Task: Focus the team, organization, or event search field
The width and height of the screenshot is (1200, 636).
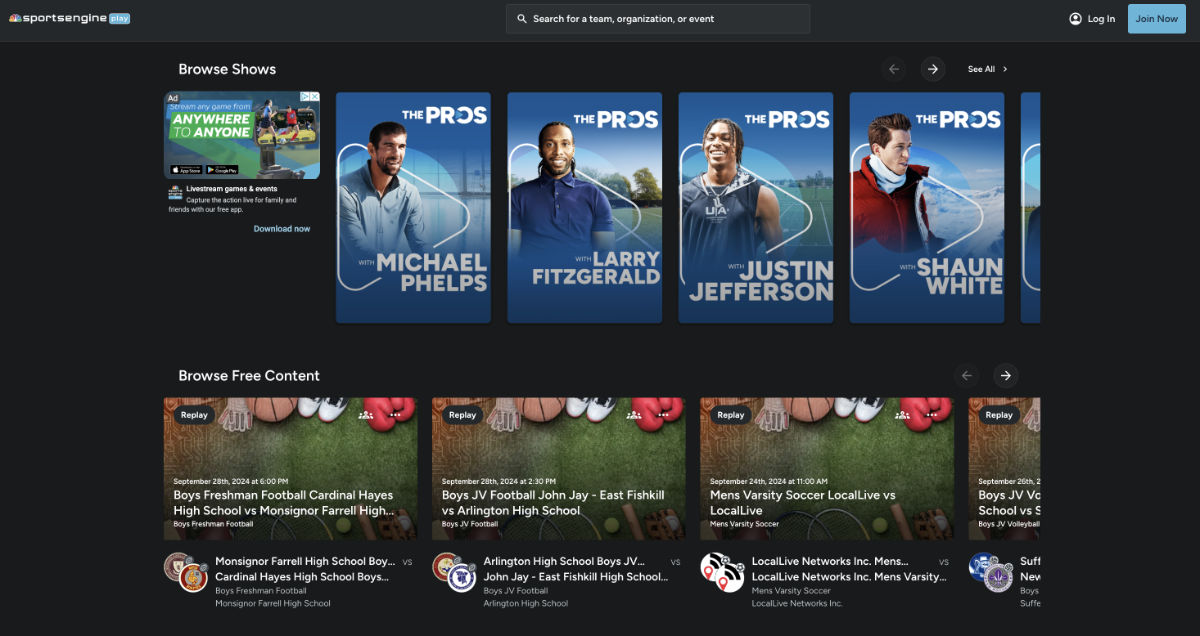Action: 658,19
